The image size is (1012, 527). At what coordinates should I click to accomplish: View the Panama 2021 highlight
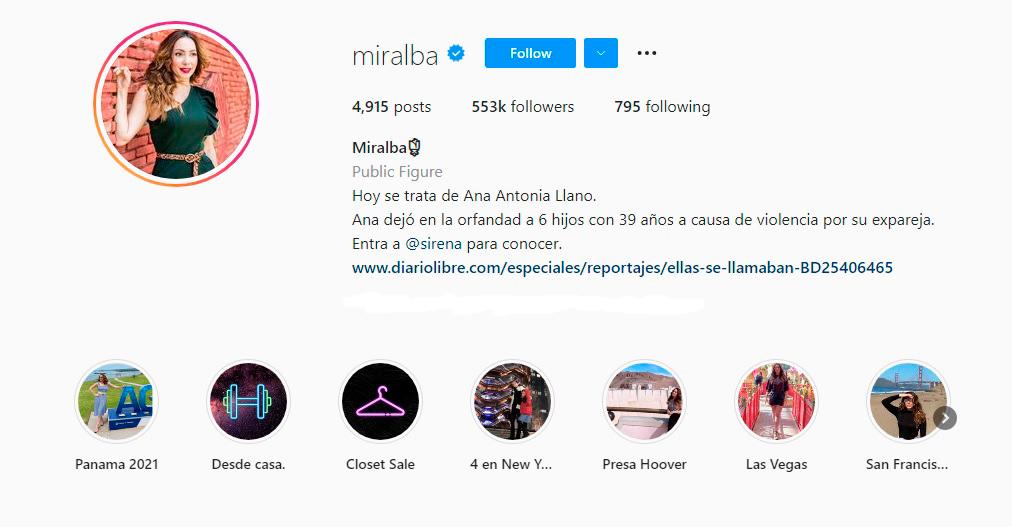(117, 401)
